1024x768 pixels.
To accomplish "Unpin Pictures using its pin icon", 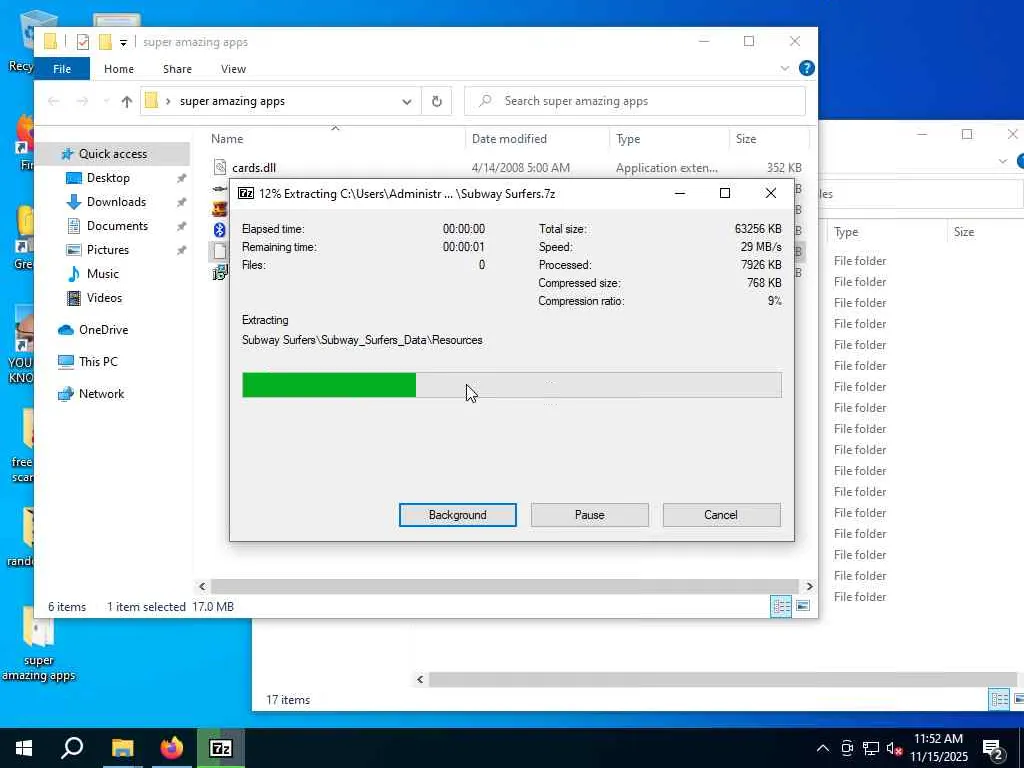I will point(182,250).
